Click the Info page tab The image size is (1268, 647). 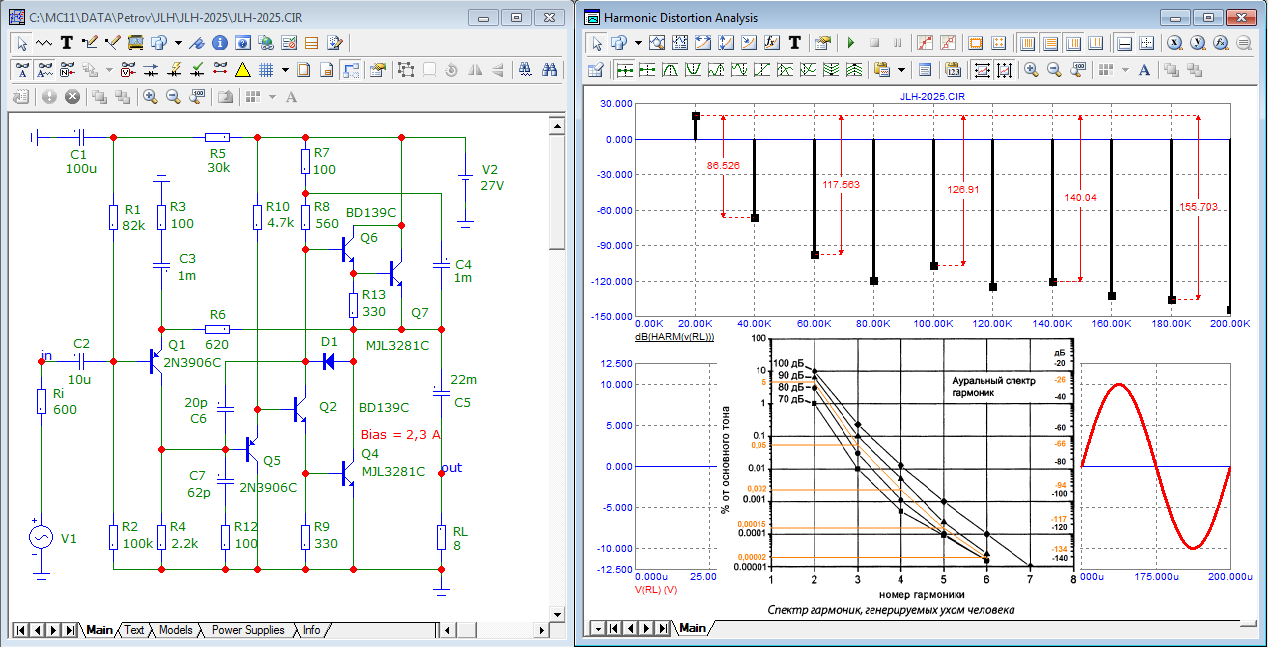click(x=312, y=630)
